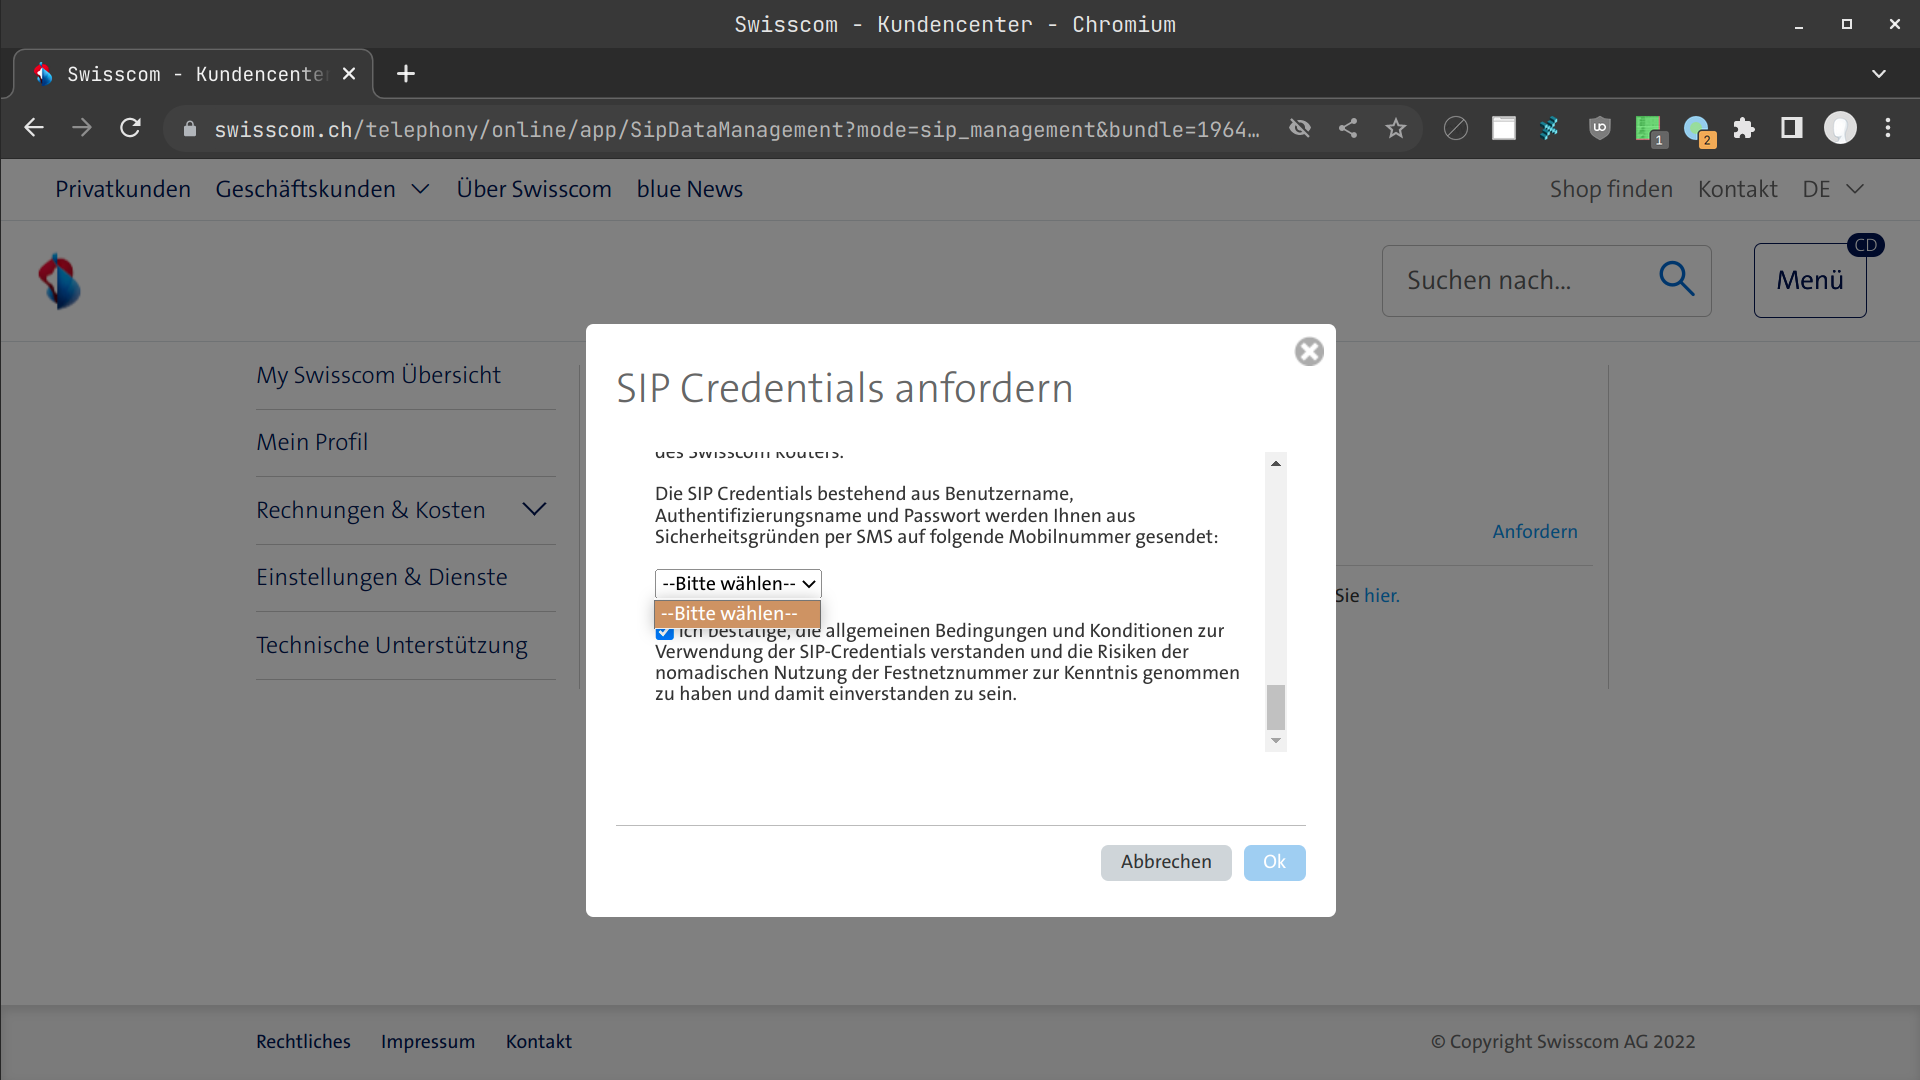This screenshot has height=1080, width=1920.
Task: Open the Bitte wählen mobile number dropdown
Action: pos(737,583)
